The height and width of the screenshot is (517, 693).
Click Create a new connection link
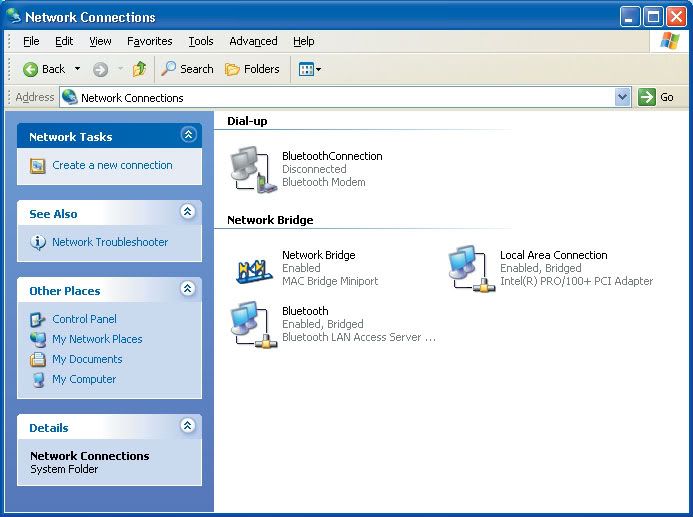coord(112,165)
